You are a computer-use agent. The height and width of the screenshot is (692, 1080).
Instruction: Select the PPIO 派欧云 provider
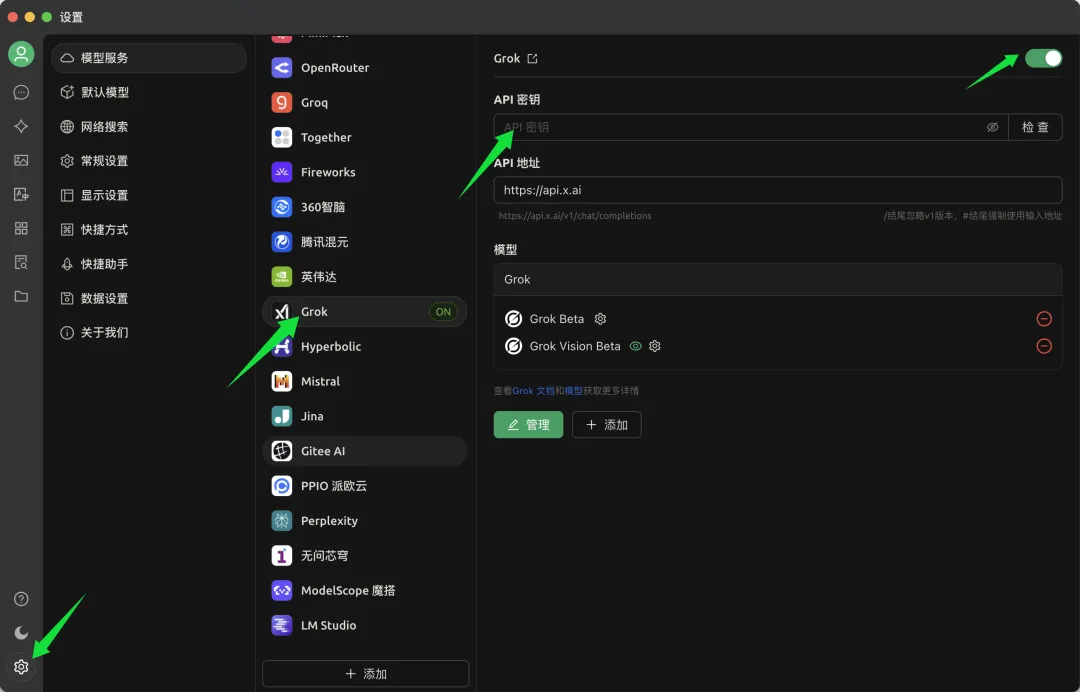364,486
